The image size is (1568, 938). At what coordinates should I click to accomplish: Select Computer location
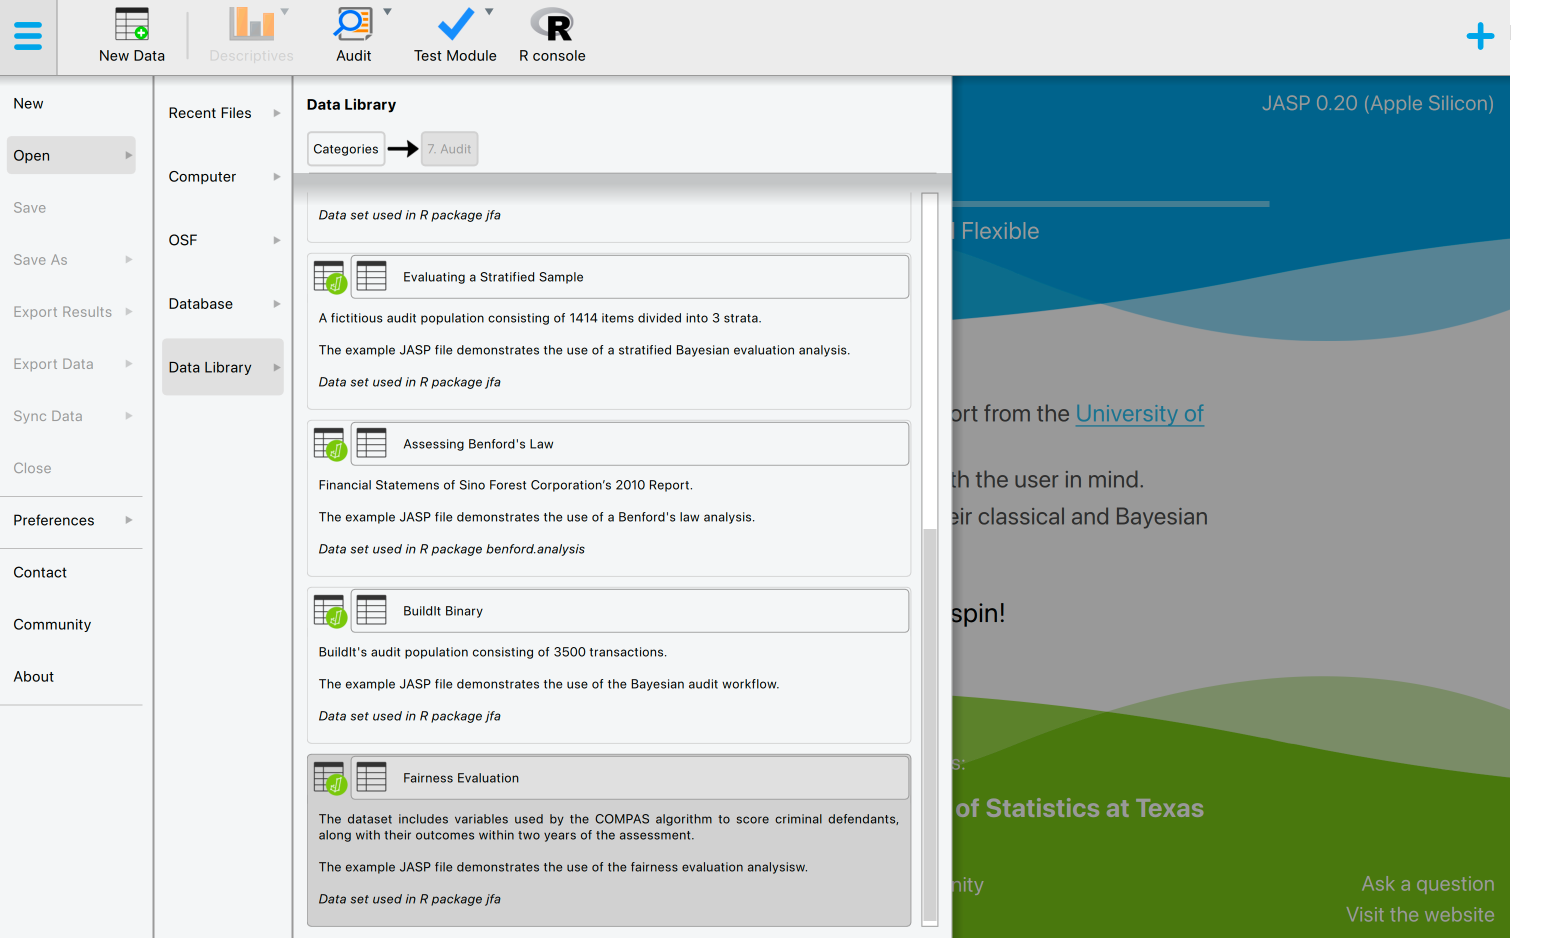[223, 176]
